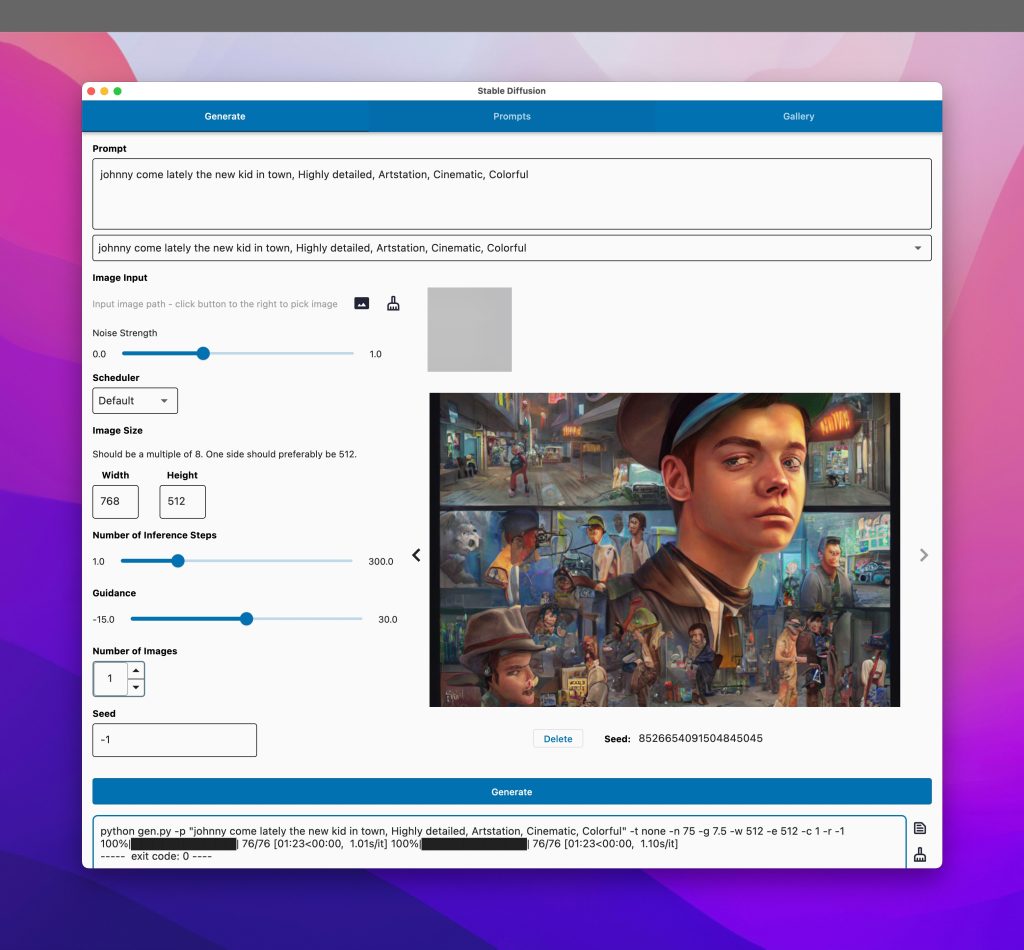This screenshot has height=950, width=1024.
Task: Pick an input image with the picture icon
Action: 361,303
